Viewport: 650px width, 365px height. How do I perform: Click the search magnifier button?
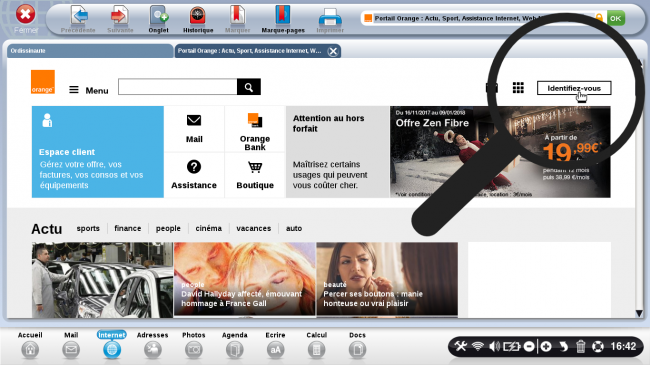pyautogui.click(x=249, y=87)
